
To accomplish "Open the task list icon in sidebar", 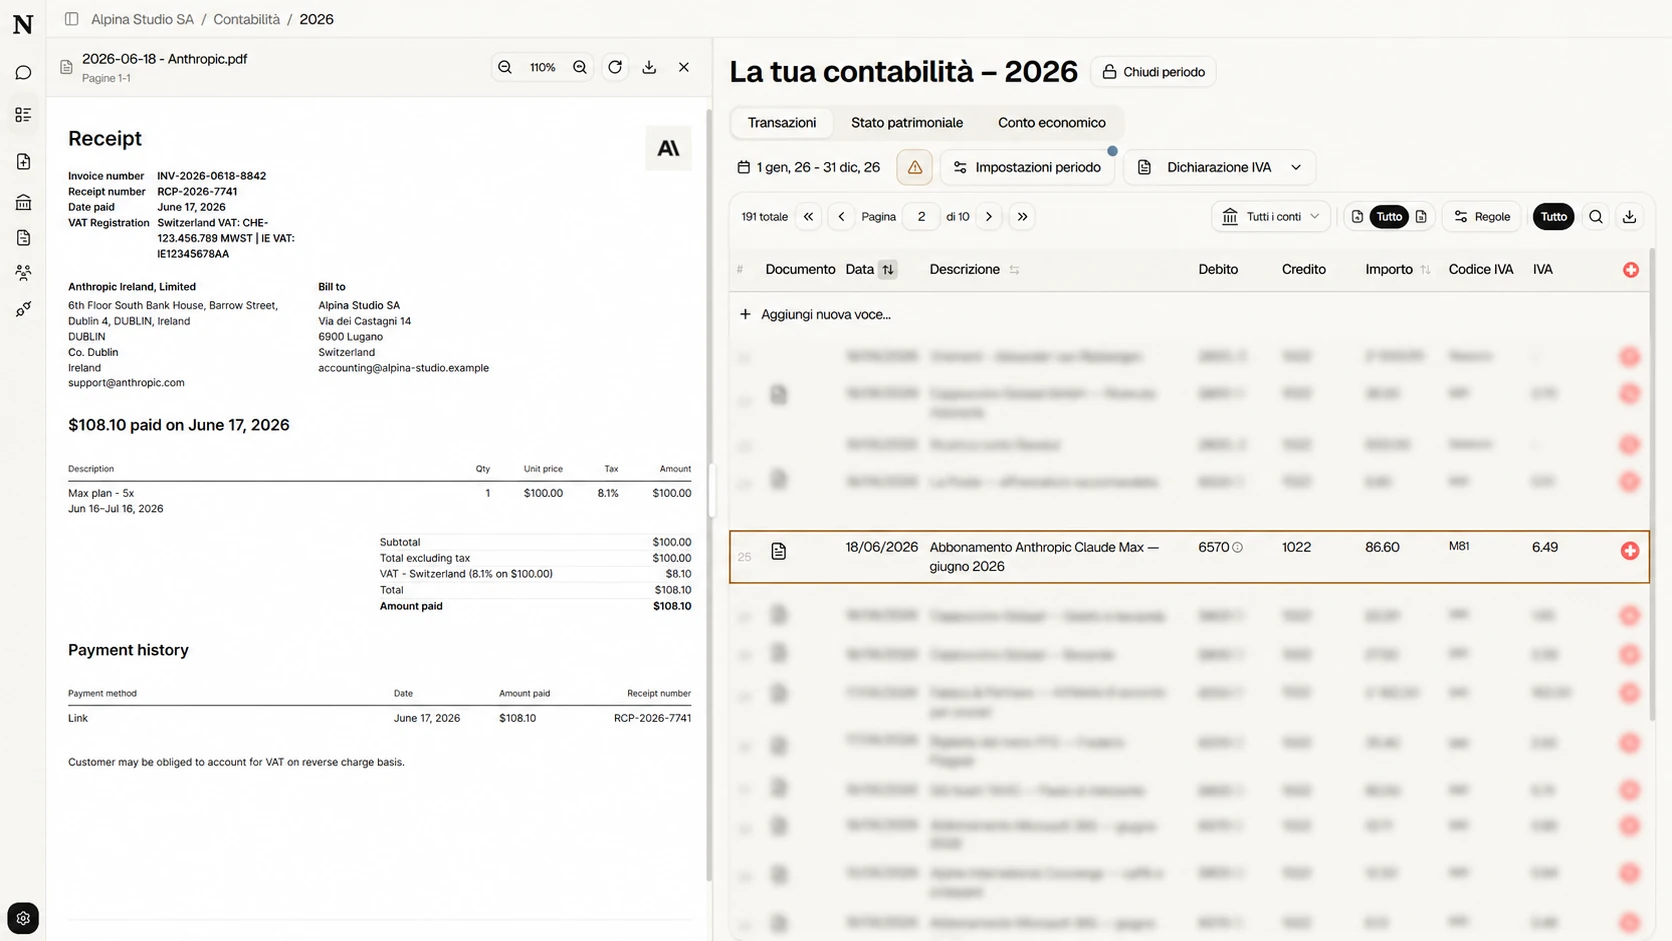I will pos(23,115).
